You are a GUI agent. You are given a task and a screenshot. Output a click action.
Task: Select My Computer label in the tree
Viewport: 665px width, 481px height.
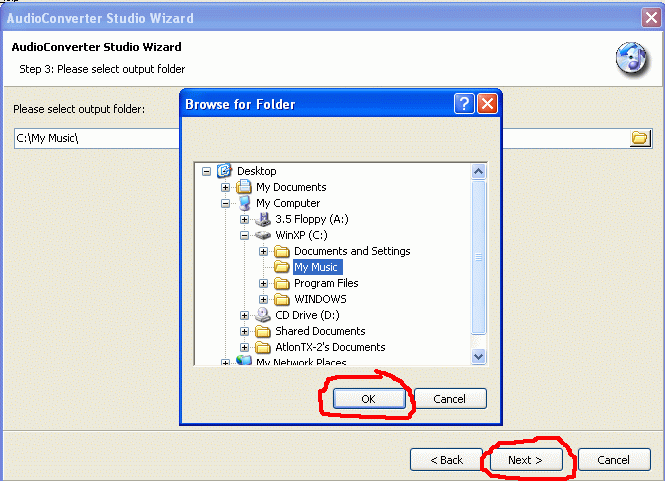[x=288, y=203]
